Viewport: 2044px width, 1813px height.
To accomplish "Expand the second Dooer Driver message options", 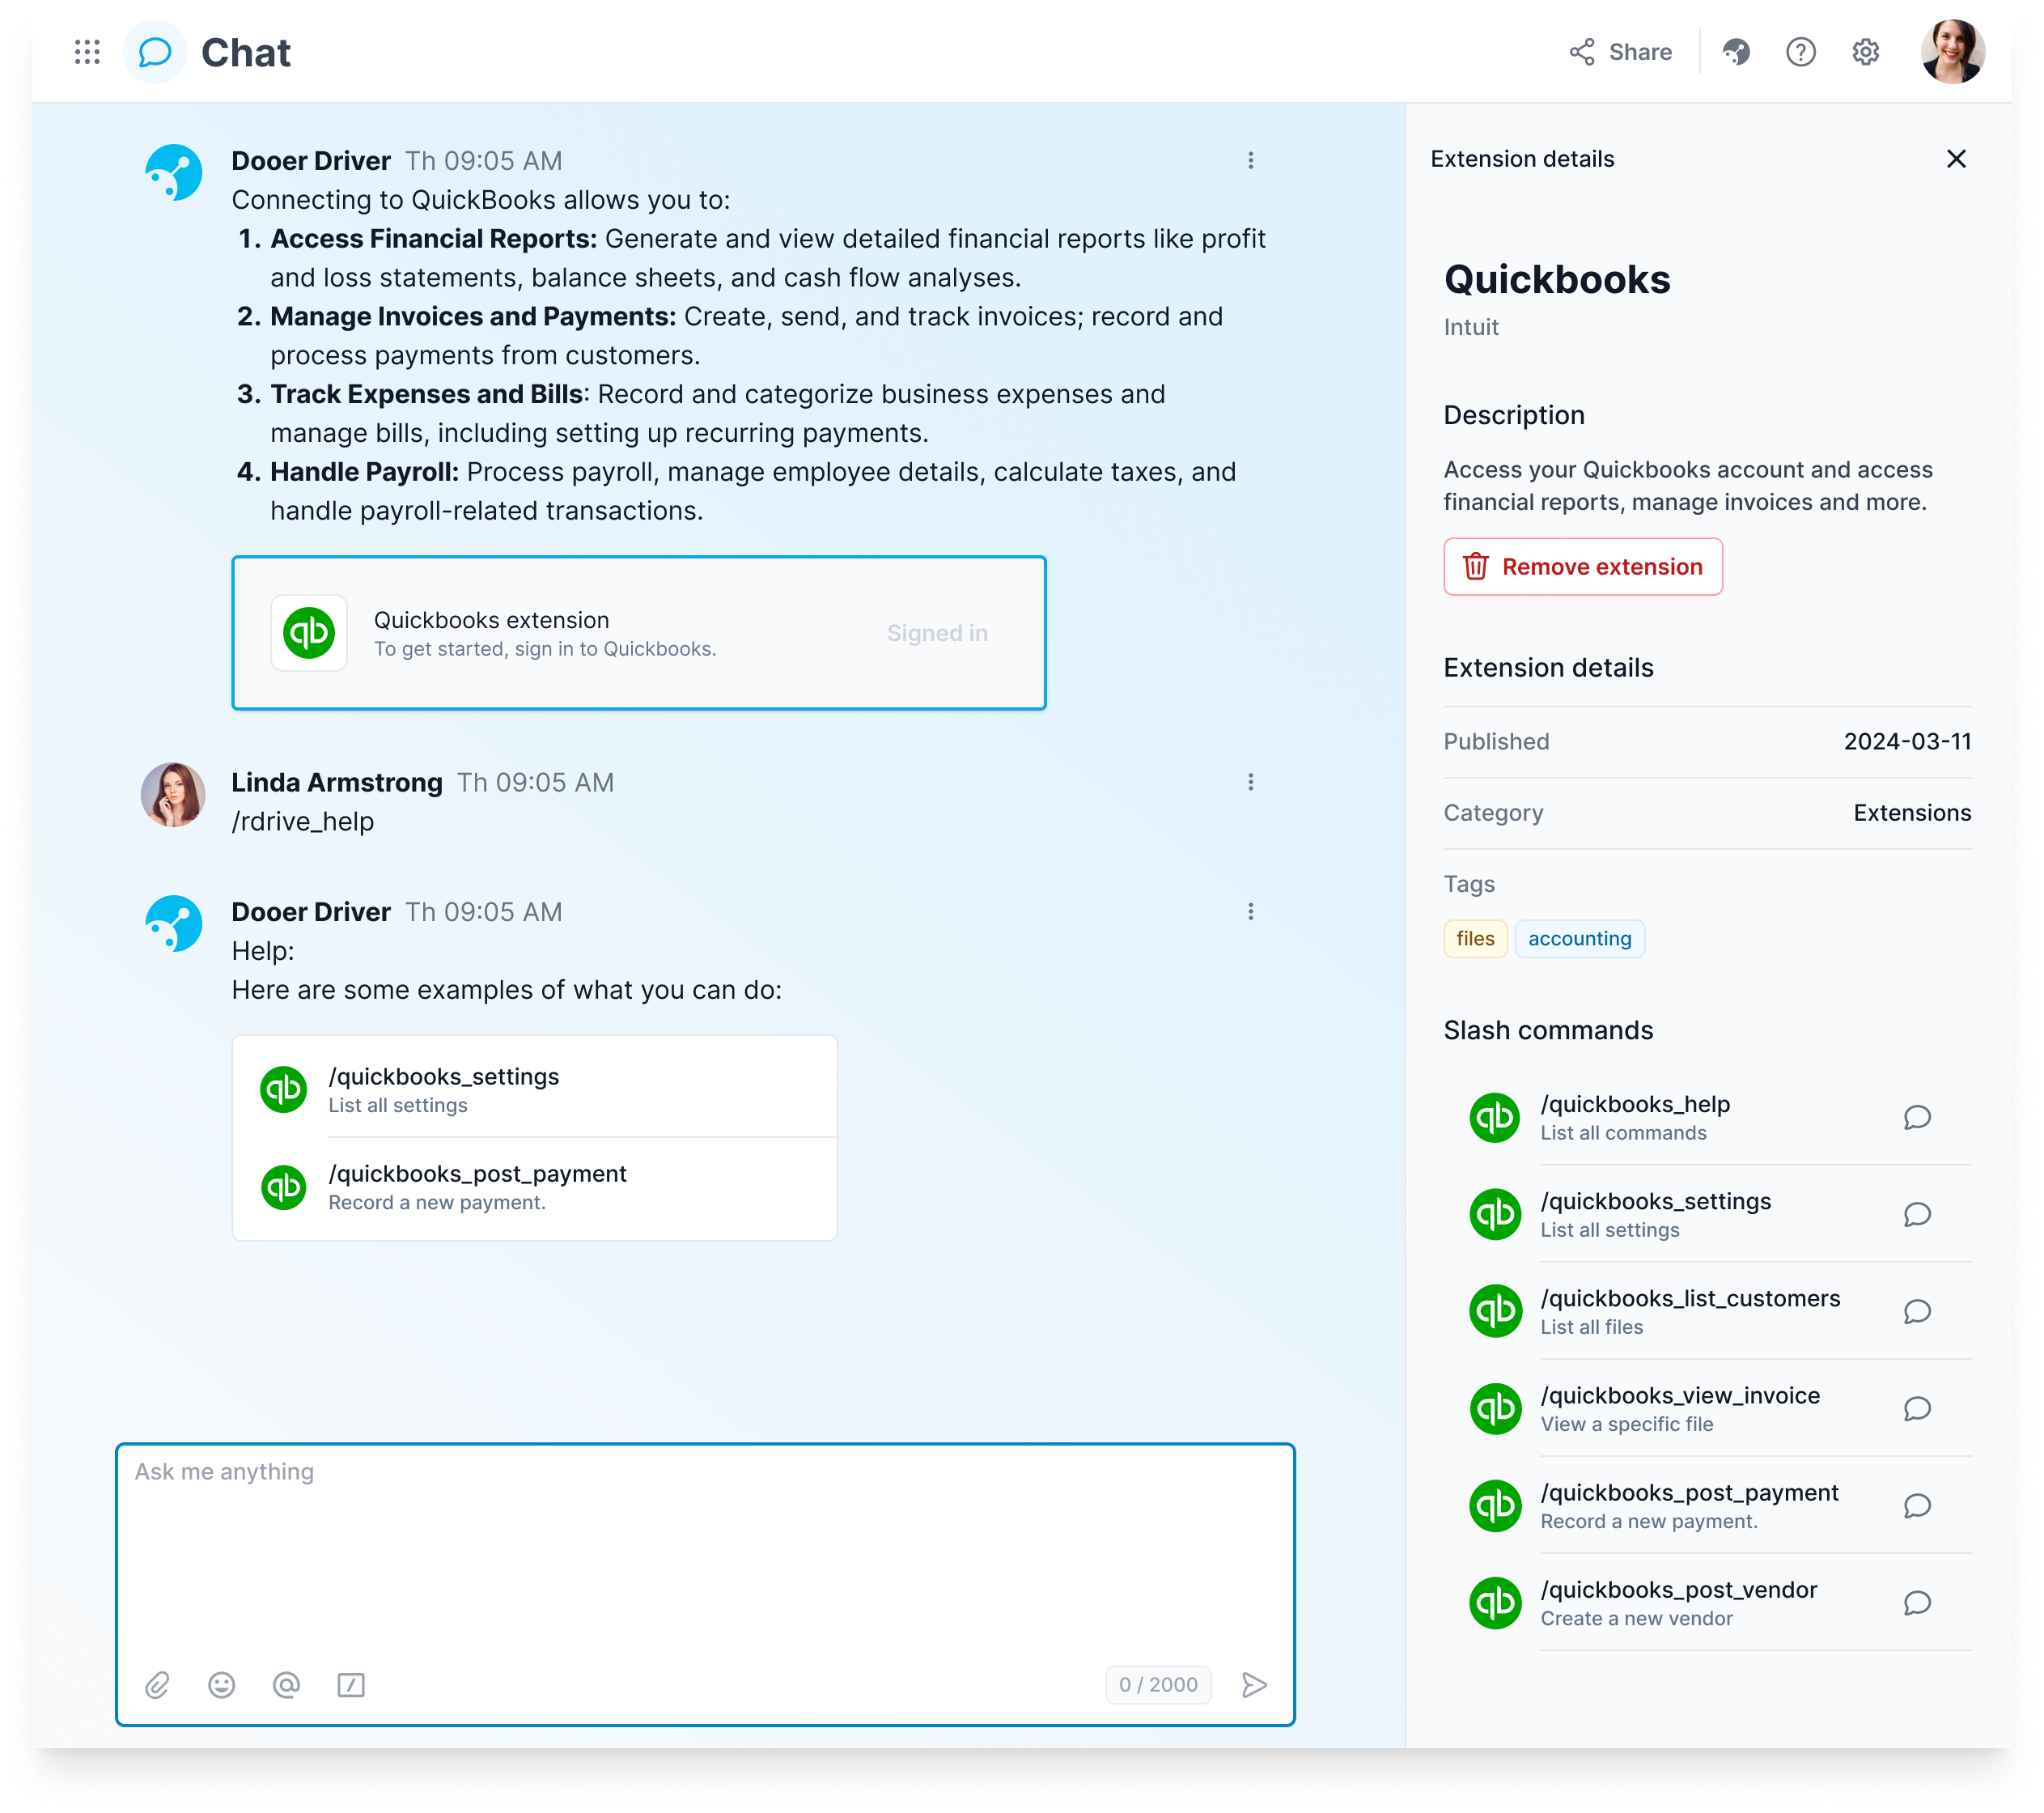I will coord(1251,911).
